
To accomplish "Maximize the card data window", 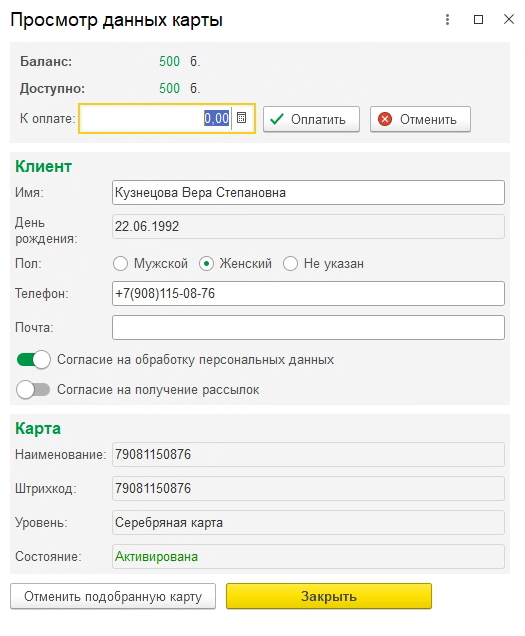I will tap(478, 19).
